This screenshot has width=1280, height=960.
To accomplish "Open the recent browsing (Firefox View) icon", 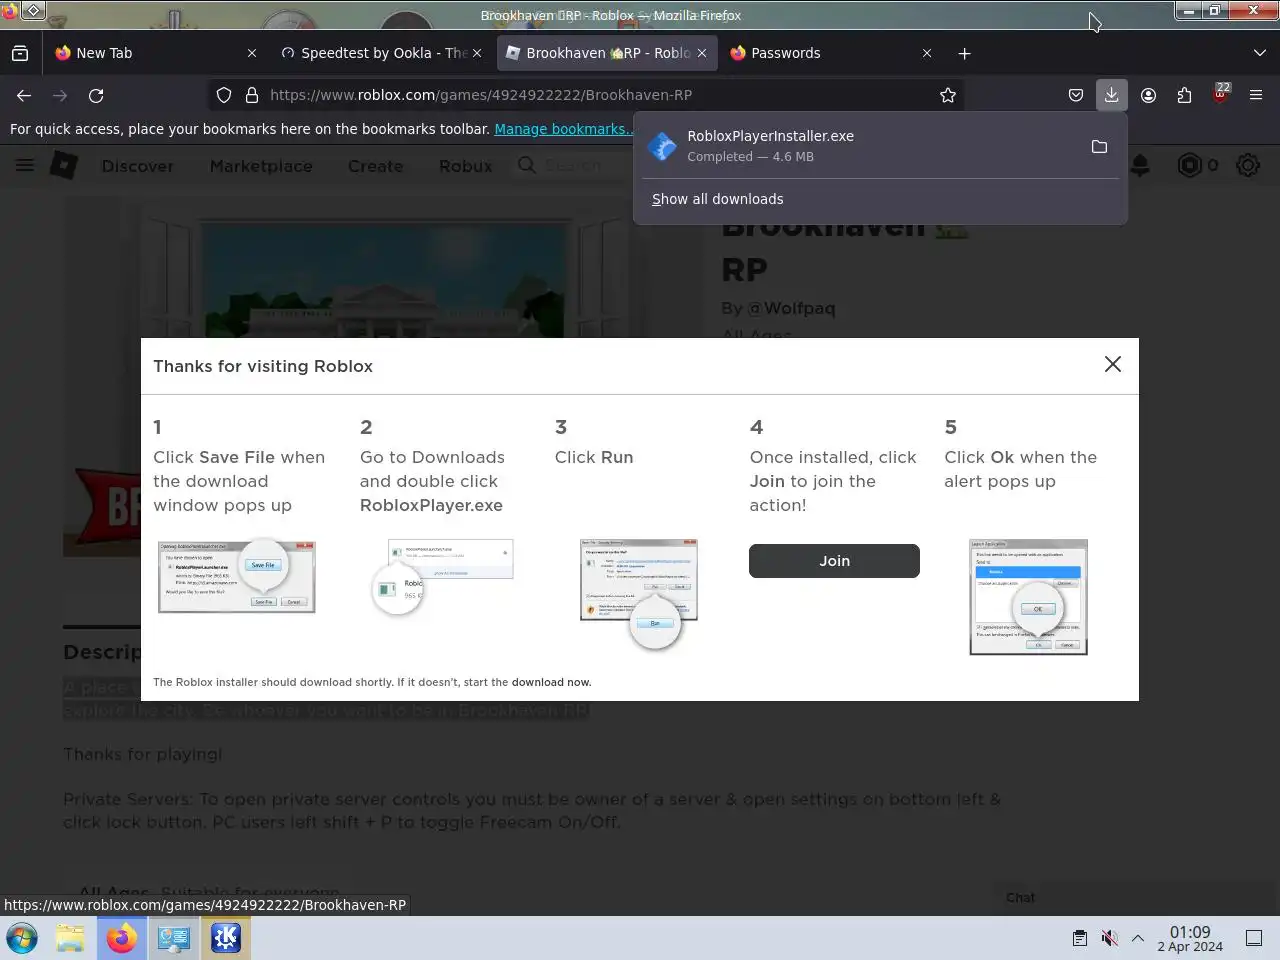I will click(x=20, y=53).
